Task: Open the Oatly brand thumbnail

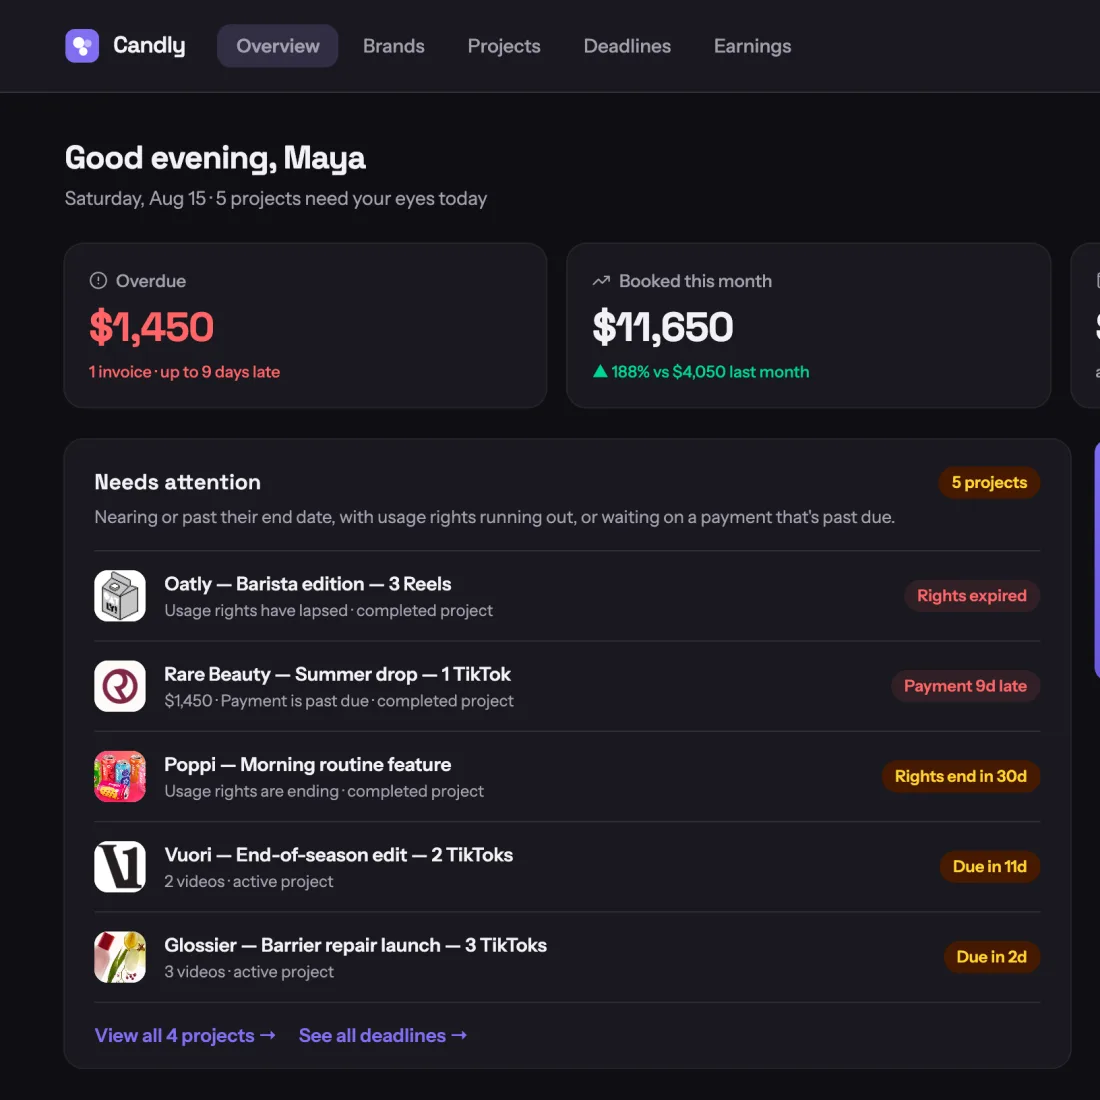Action: (x=120, y=596)
